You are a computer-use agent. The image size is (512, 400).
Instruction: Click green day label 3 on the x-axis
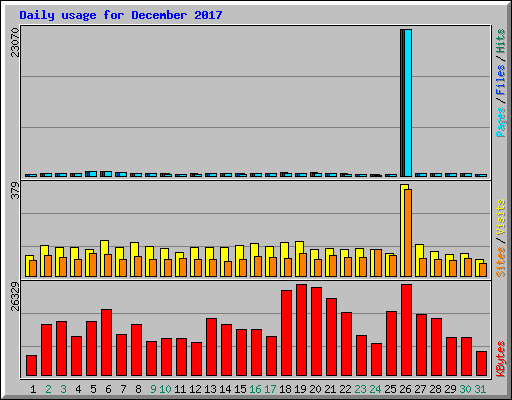click(x=63, y=389)
